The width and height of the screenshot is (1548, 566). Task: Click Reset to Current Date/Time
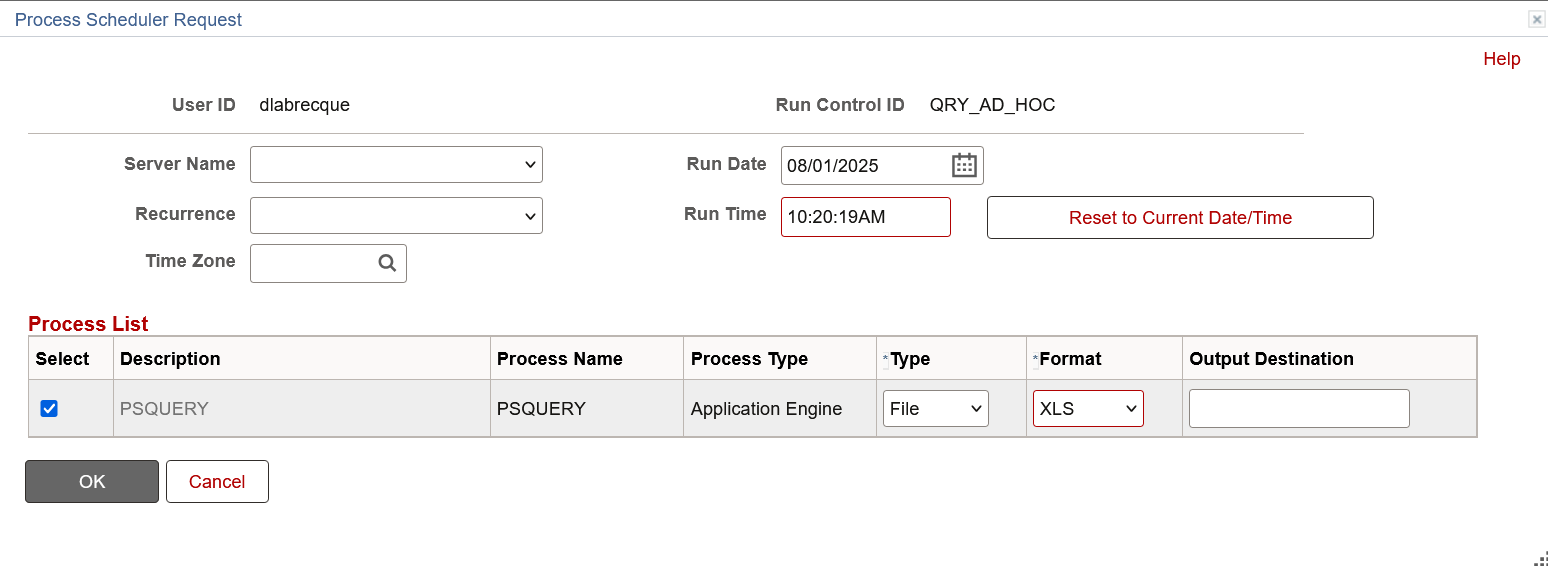(1180, 218)
